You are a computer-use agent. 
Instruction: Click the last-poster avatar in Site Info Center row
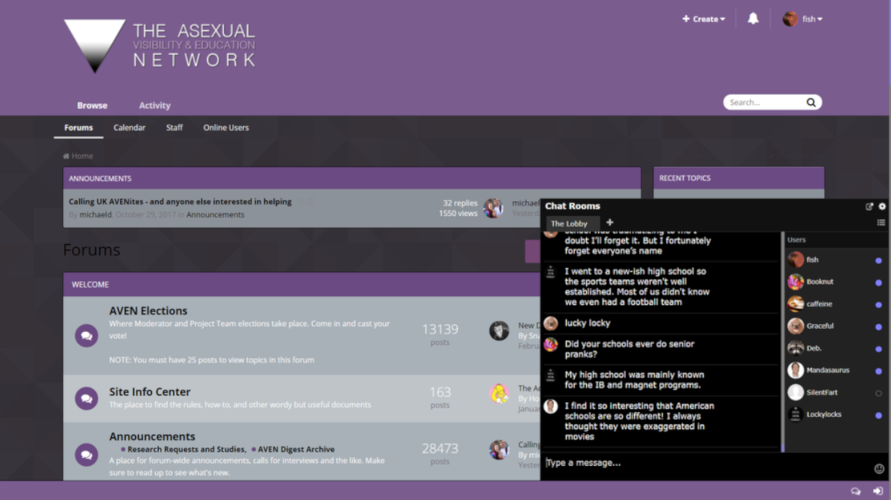[x=499, y=394]
